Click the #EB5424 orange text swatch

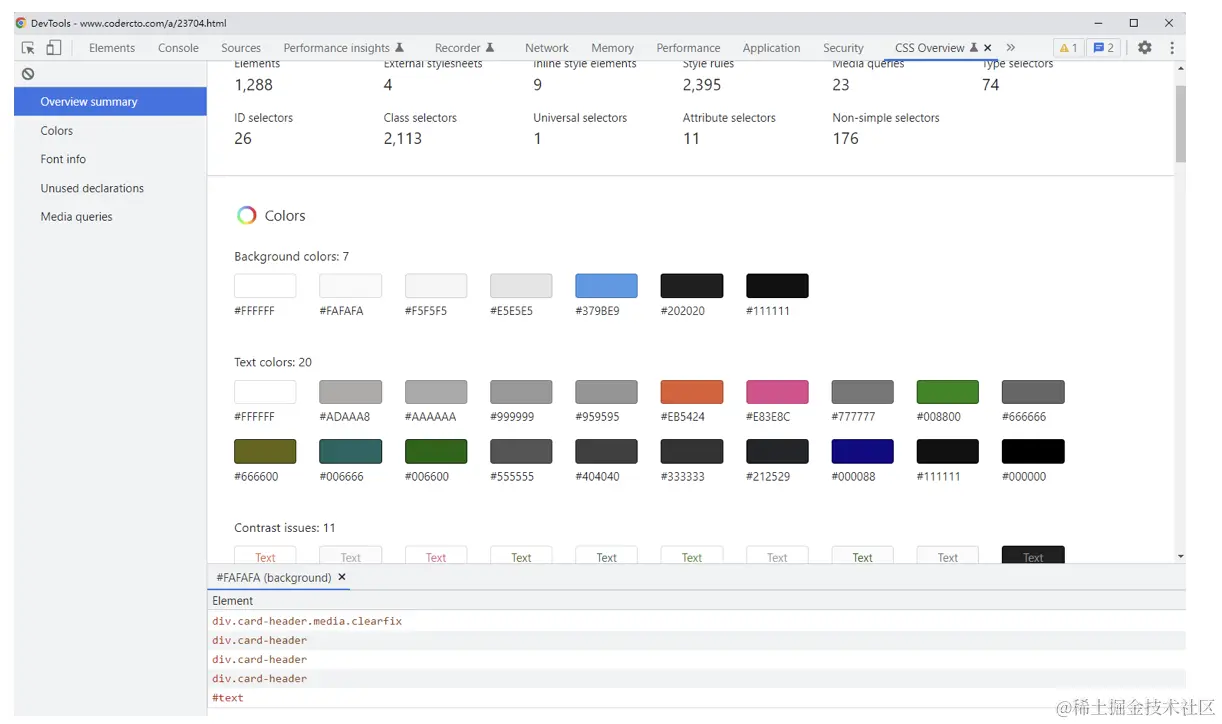pyautogui.click(x=692, y=392)
